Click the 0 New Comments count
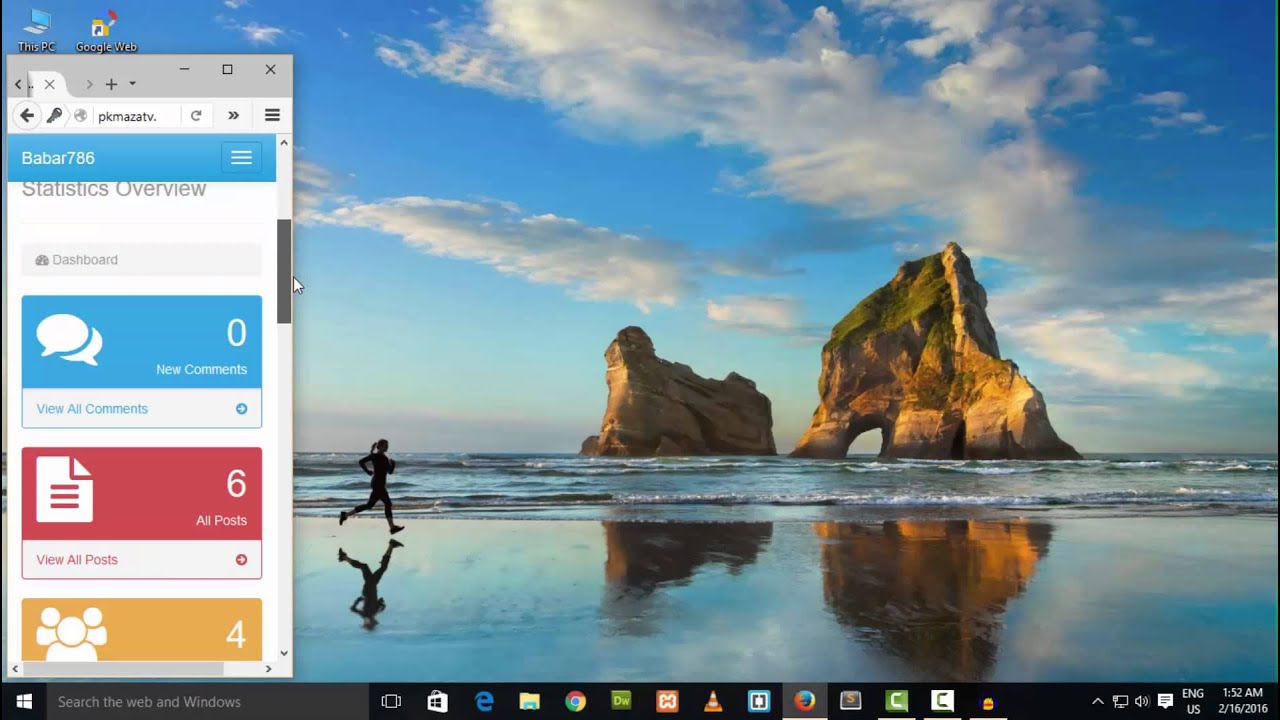Image resolution: width=1280 pixels, height=720 pixels. 236,333
